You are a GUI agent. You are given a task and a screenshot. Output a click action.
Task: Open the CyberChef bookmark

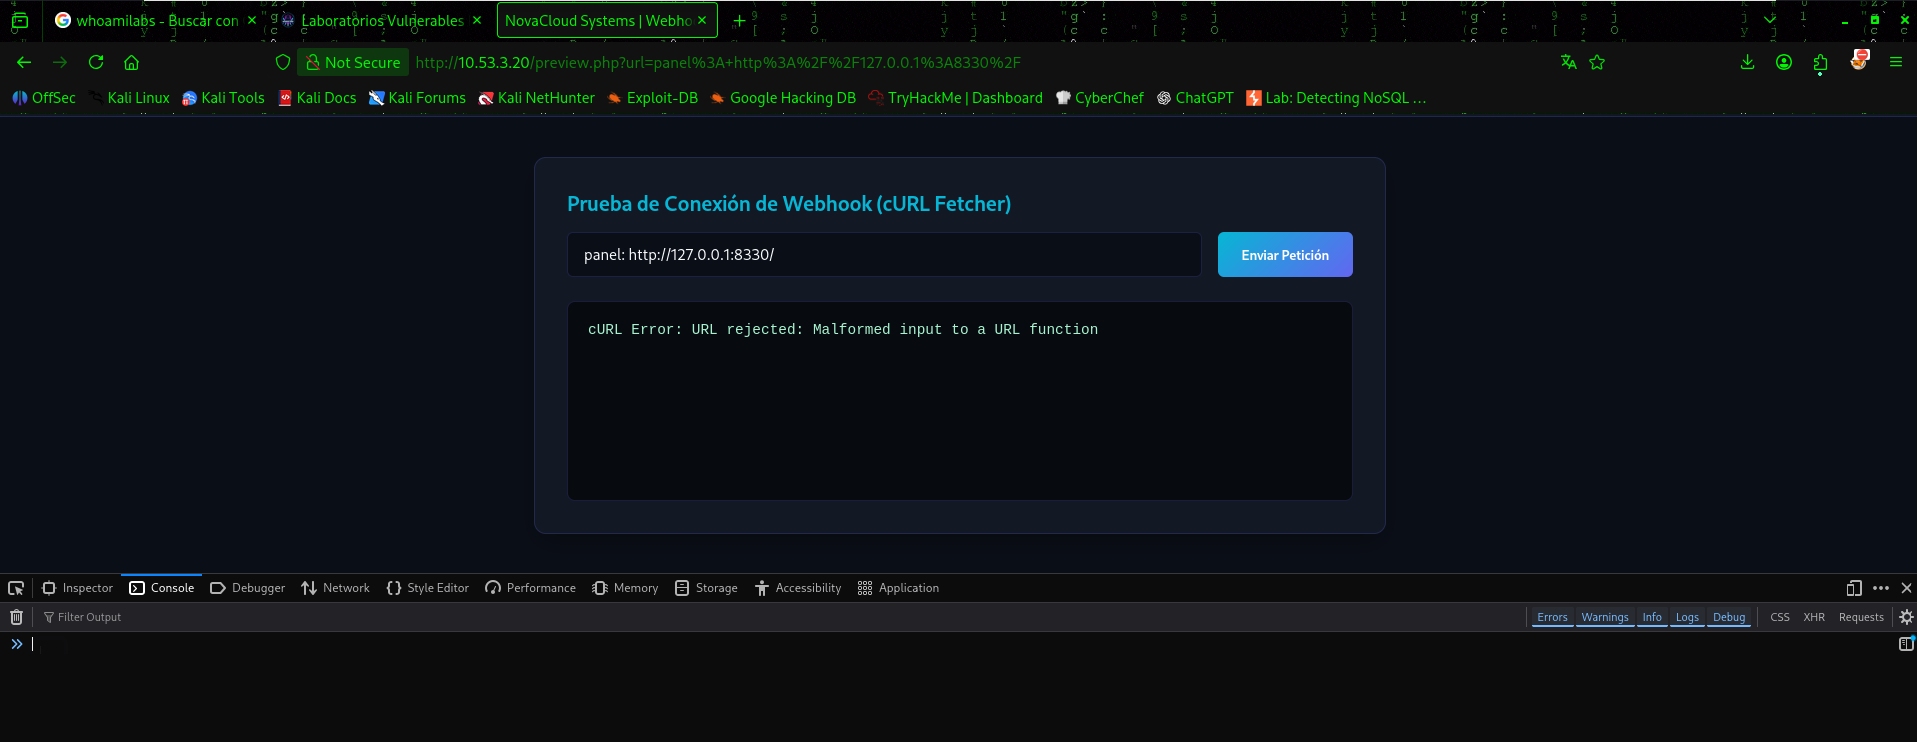coord(1100,98)
